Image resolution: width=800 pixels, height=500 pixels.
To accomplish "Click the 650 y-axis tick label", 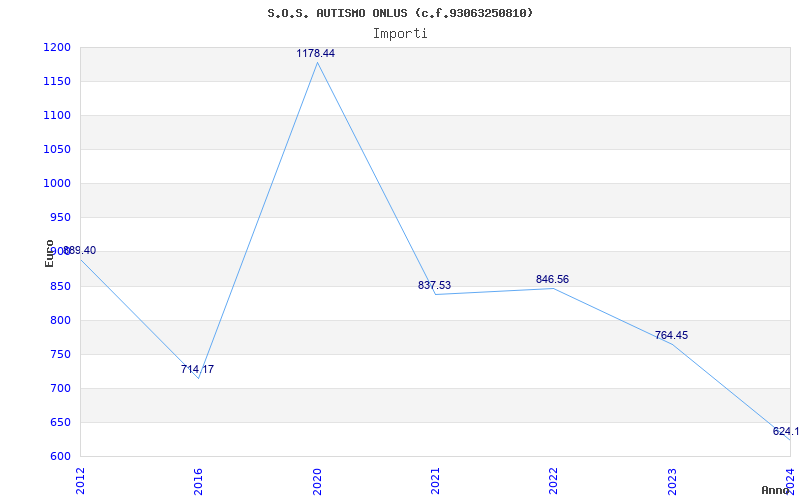I will click(x=60, y=422).
